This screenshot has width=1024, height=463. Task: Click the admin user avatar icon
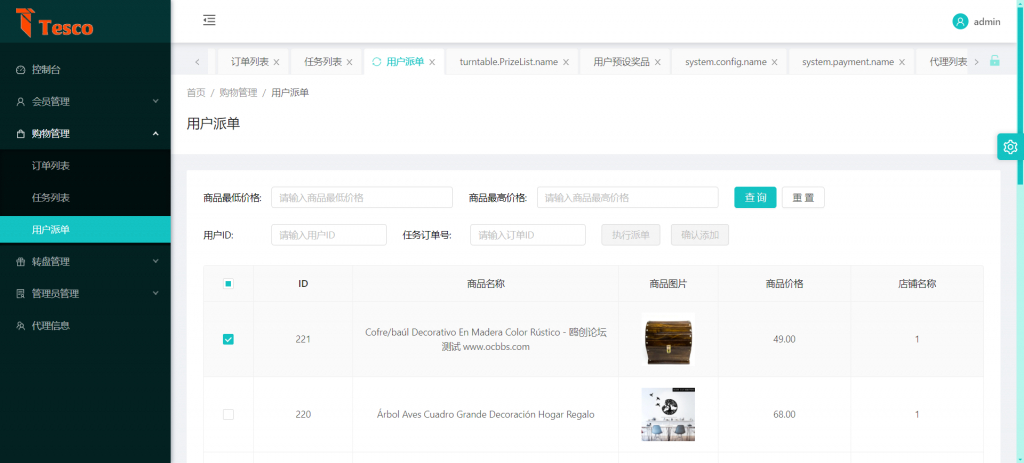(x=960, y=21)
